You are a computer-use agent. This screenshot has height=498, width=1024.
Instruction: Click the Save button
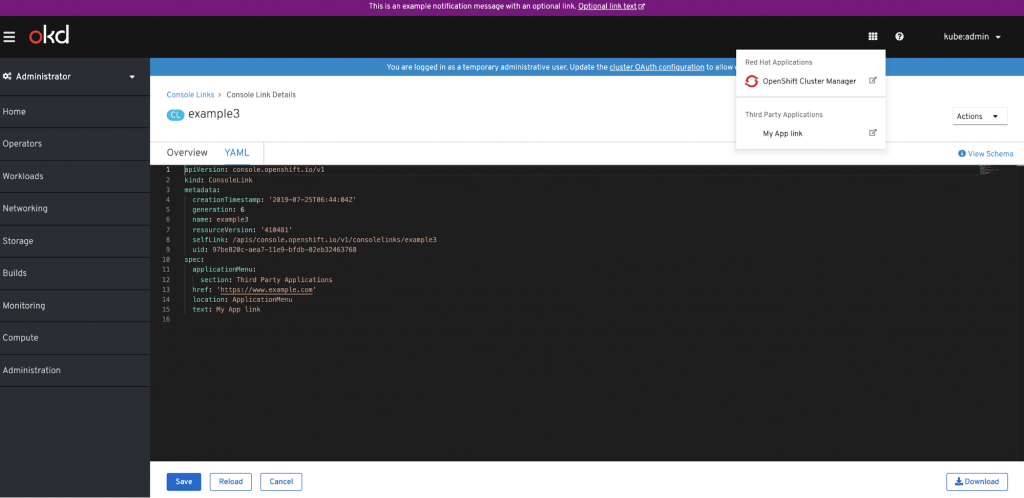pyautogui.click(x=183, y=481)
